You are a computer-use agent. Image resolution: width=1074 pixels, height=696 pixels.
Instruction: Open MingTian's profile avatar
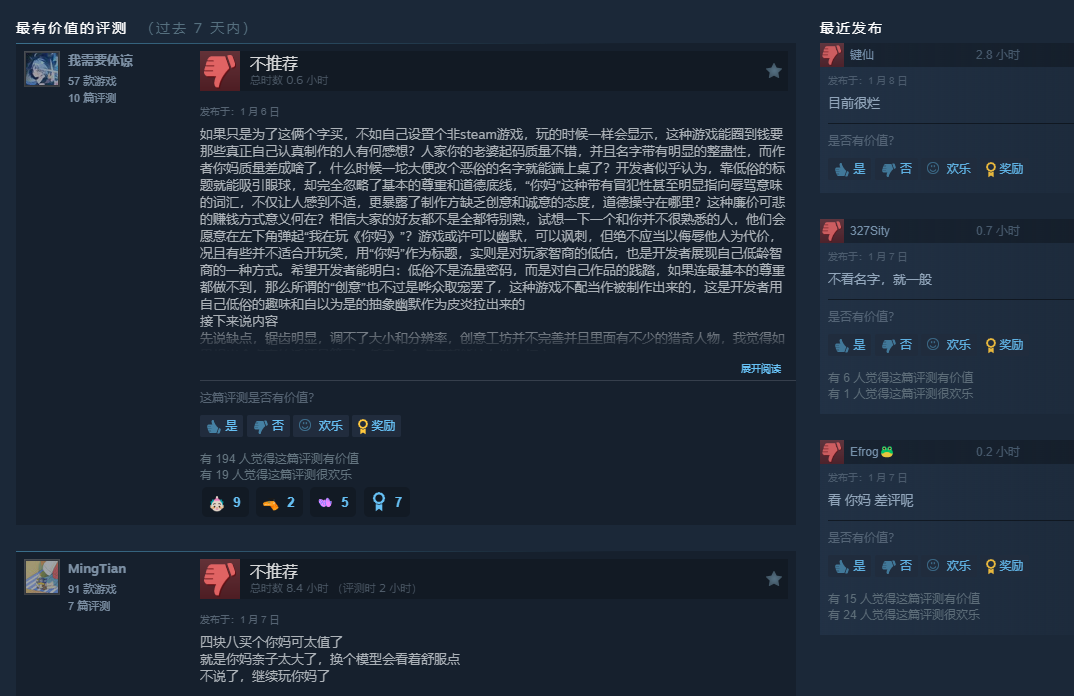tap(42, 577)
